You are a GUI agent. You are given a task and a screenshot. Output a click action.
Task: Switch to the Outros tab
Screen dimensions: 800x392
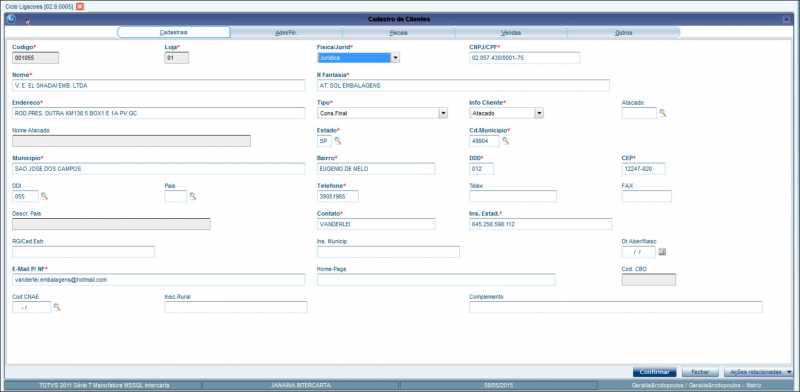point(623,33)
